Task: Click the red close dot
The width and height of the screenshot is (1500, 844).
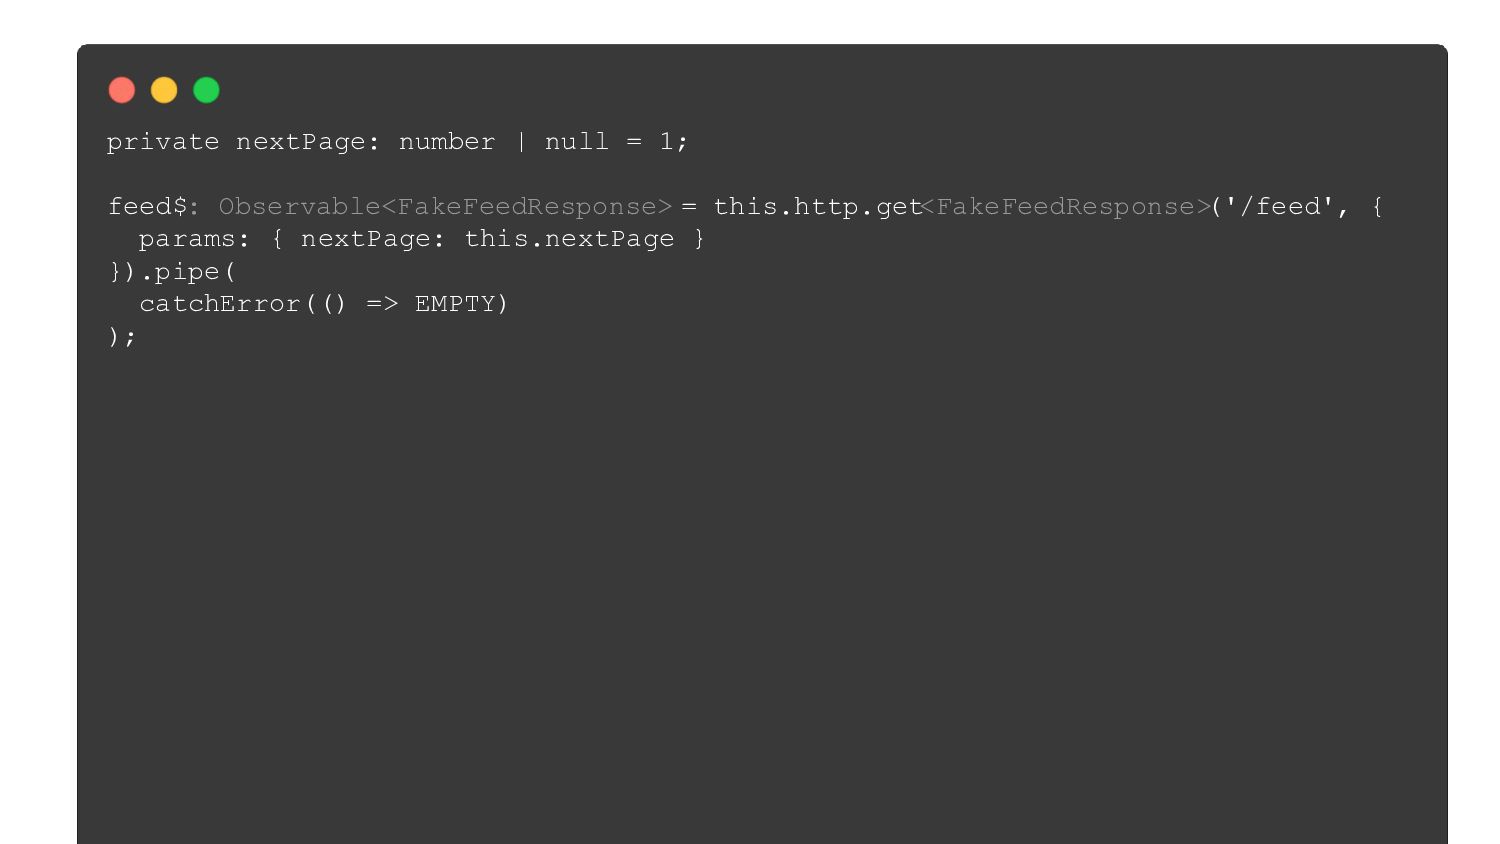Action: (122, 91)
